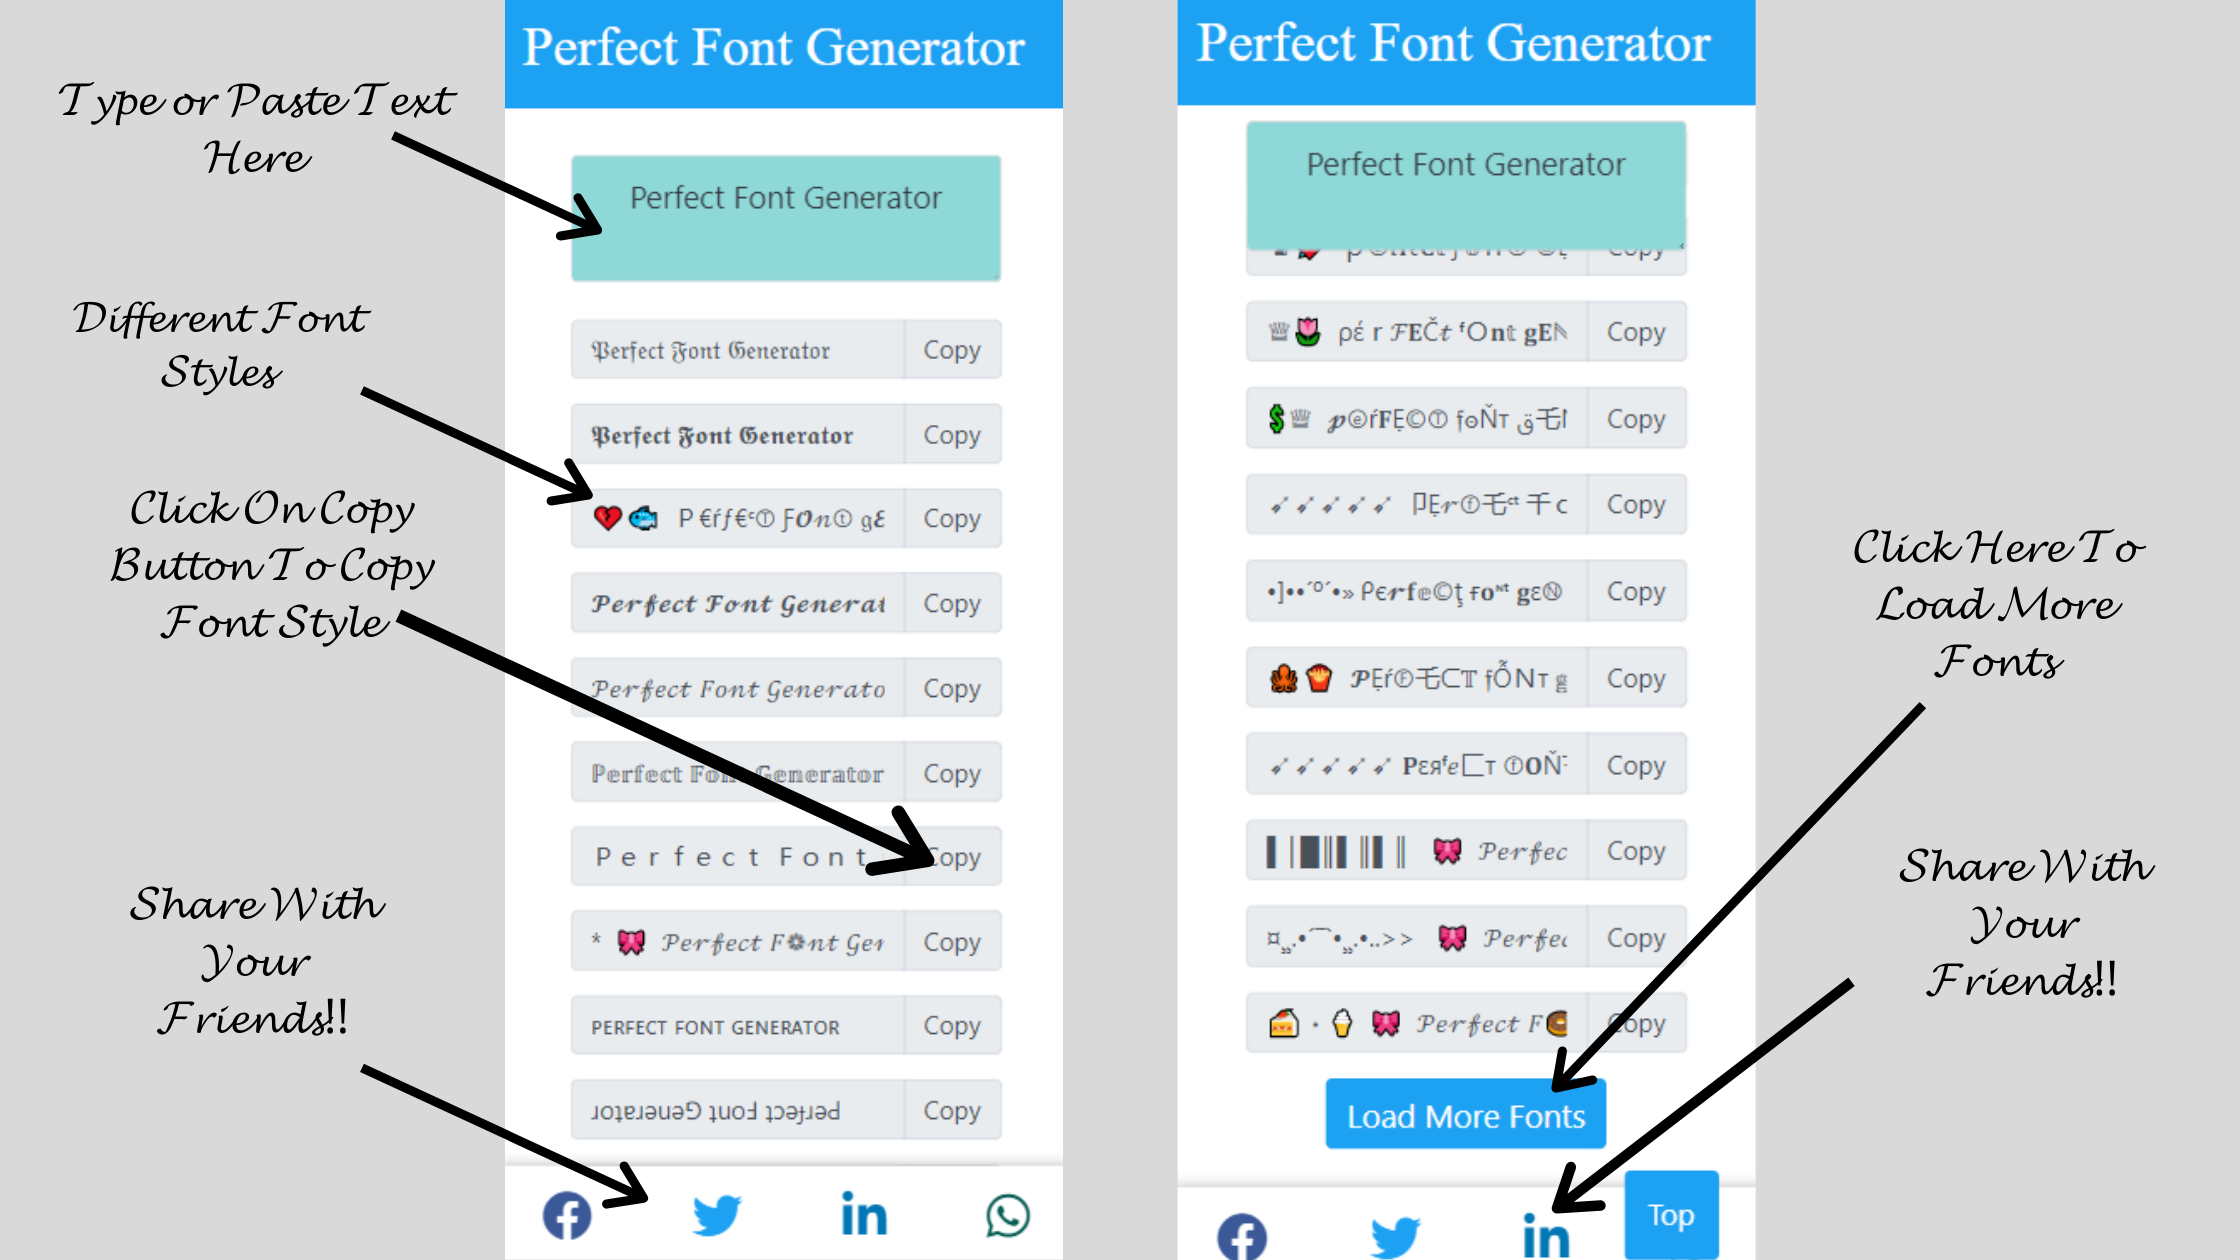
Task: Copy the fraktur bold font style
Action: tap(951, 434)
